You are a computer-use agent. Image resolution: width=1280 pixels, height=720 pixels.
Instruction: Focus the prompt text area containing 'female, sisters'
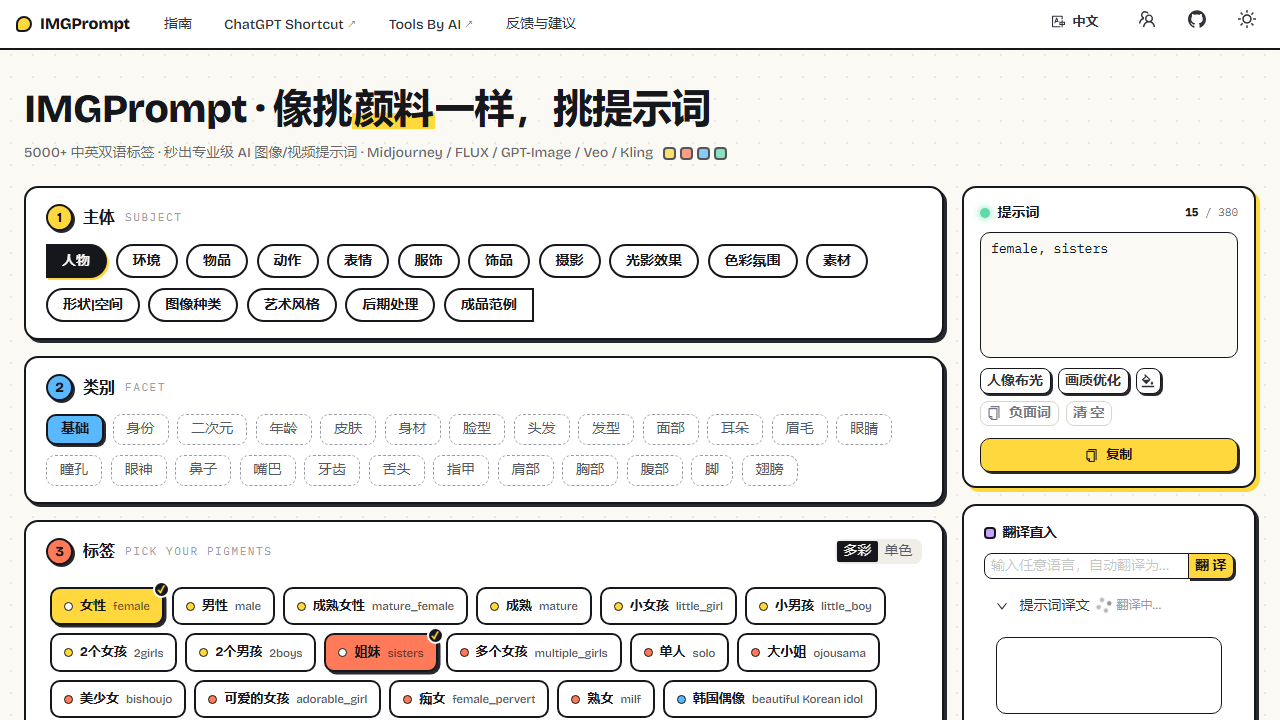tap(1109, 295)
